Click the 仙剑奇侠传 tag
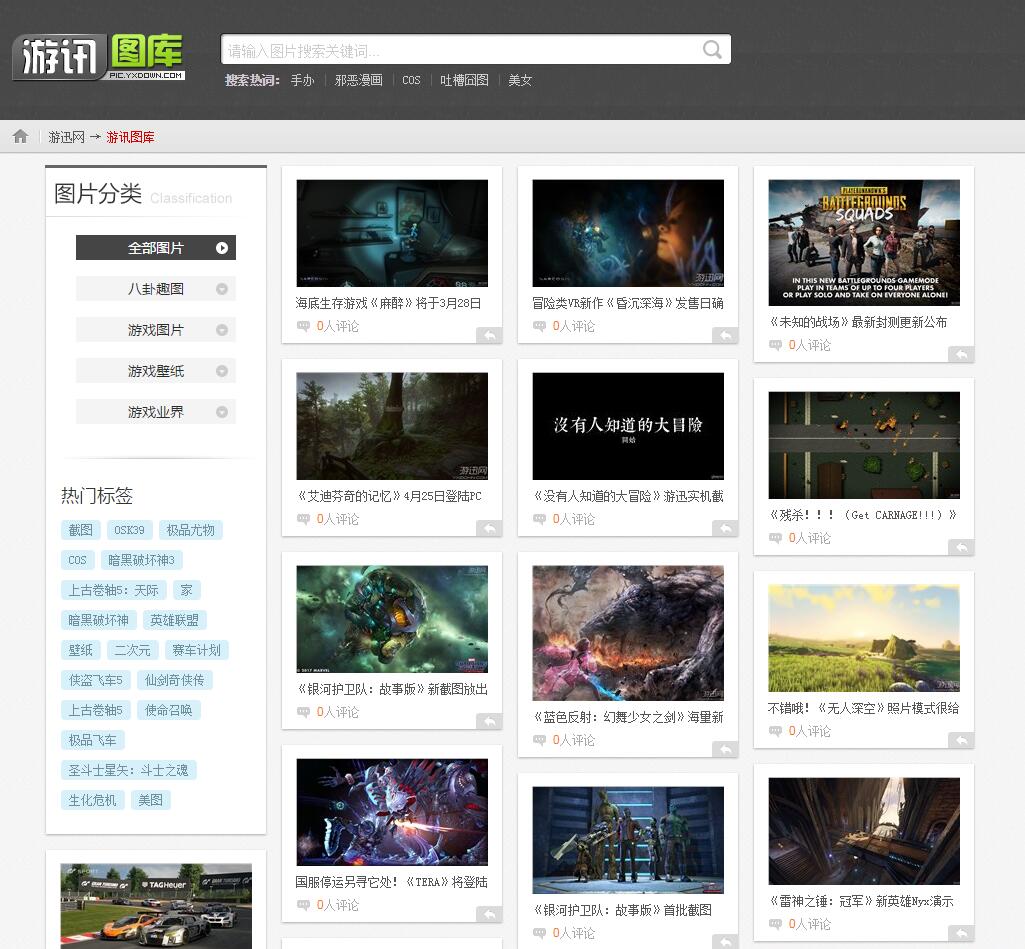 coord(175,680)
